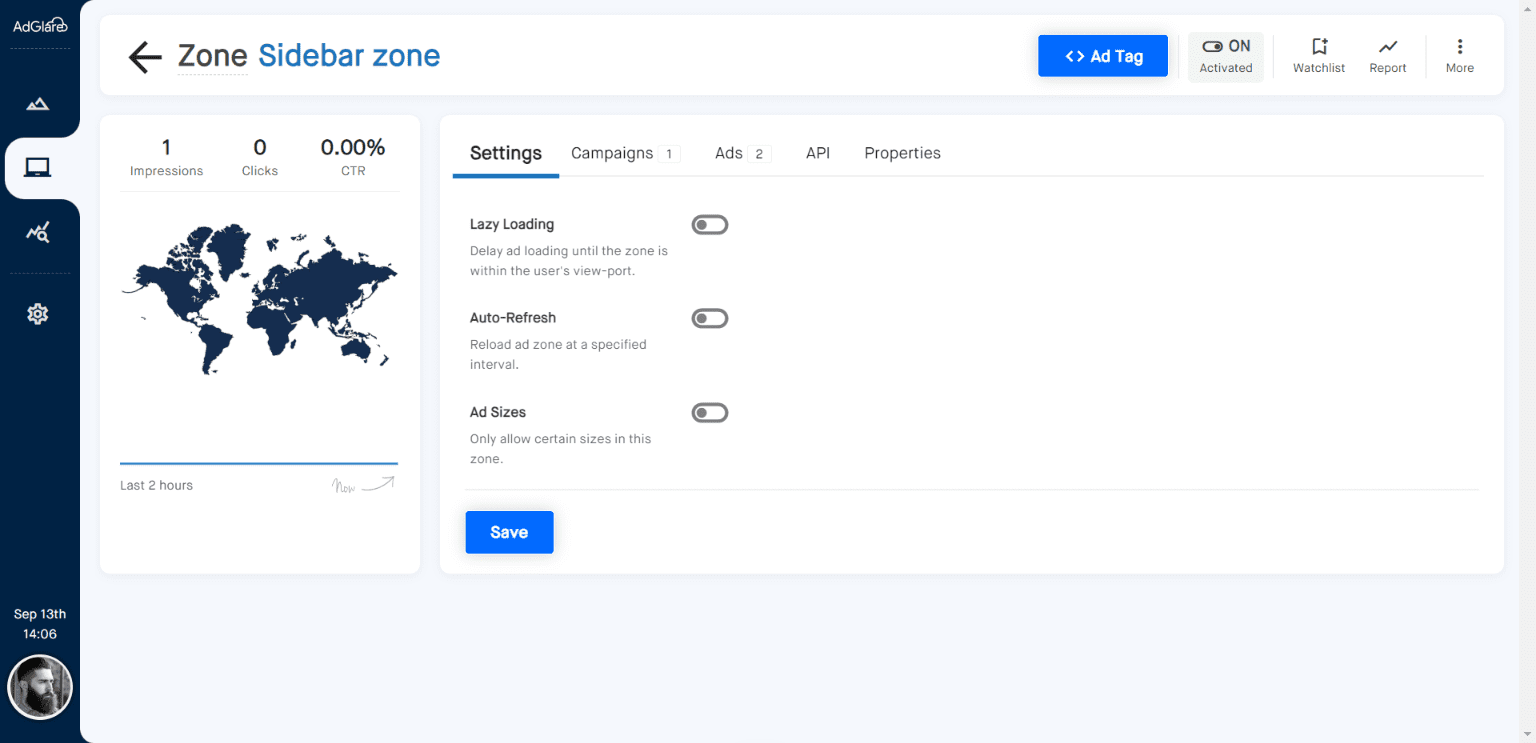This screenshot has width=1536, height=743.
Task: Enable Lazy Loading for the zone
Action: pos(710,224)
